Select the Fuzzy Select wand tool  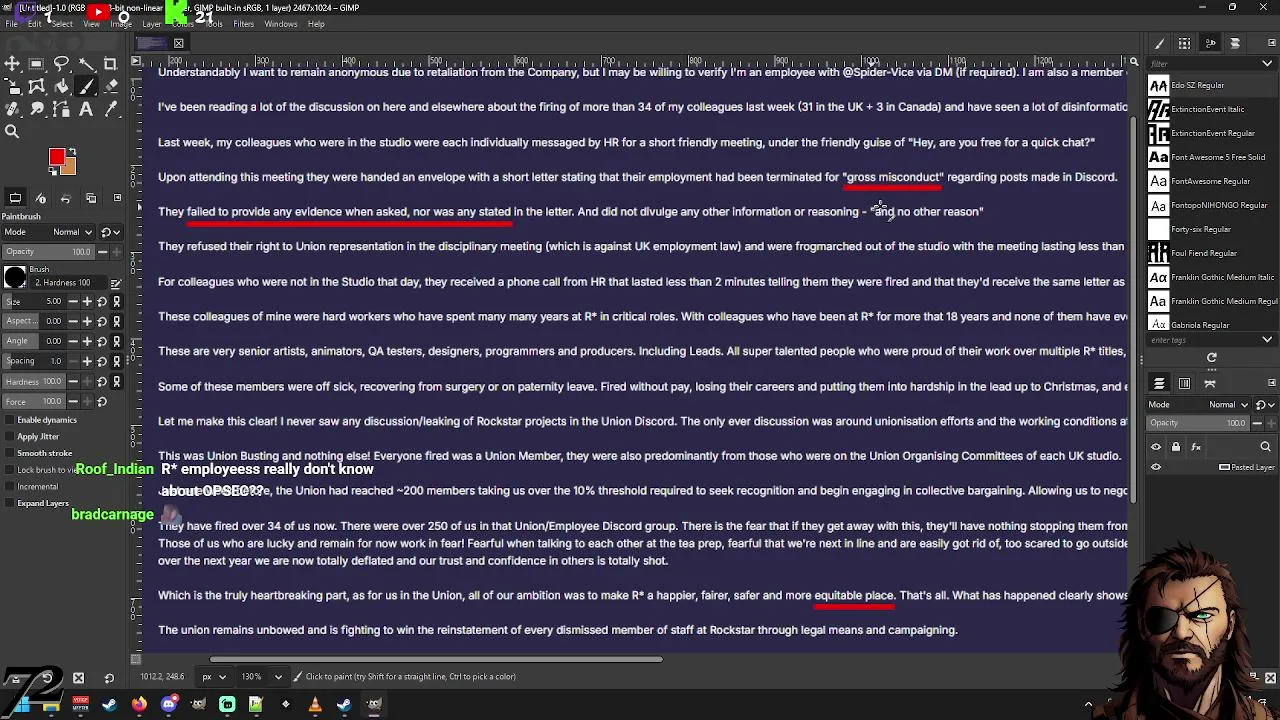(86, 64)
